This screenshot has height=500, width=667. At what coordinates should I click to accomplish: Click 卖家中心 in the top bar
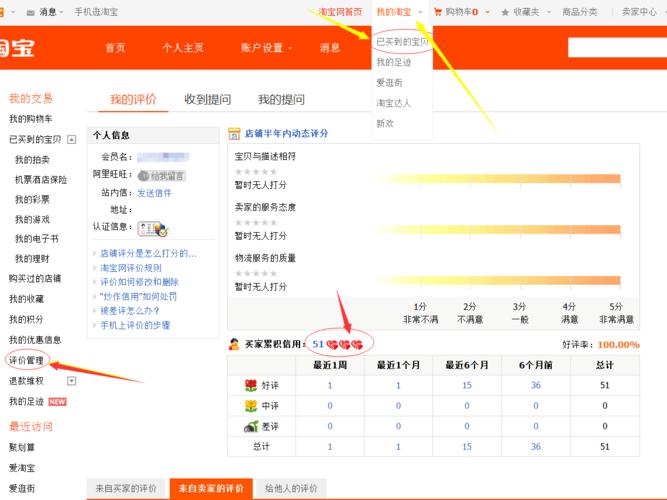click(x=639, y=12)
